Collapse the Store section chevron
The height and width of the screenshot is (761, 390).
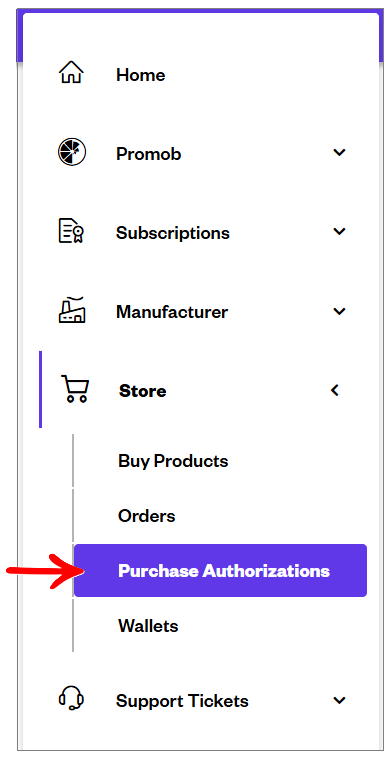coord(335,390)
